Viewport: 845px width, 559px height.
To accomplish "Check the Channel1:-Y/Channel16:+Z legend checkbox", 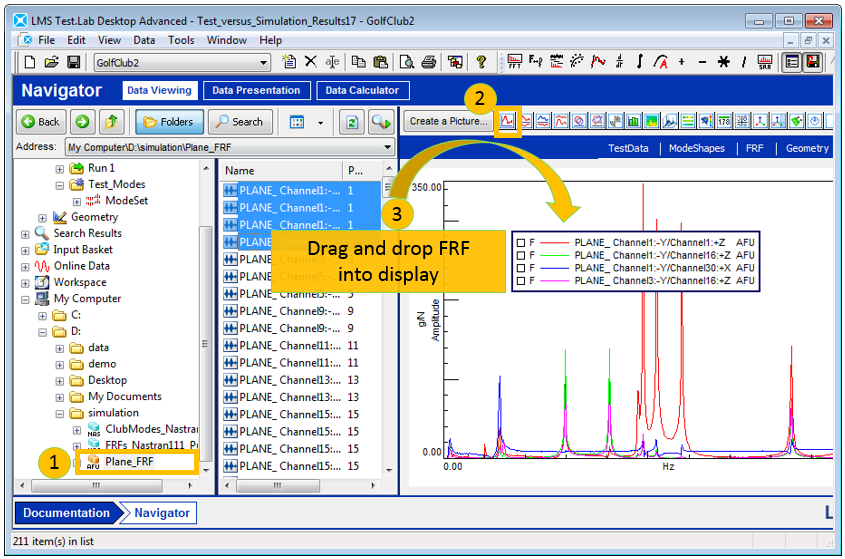I will click(x=520, y=255).
